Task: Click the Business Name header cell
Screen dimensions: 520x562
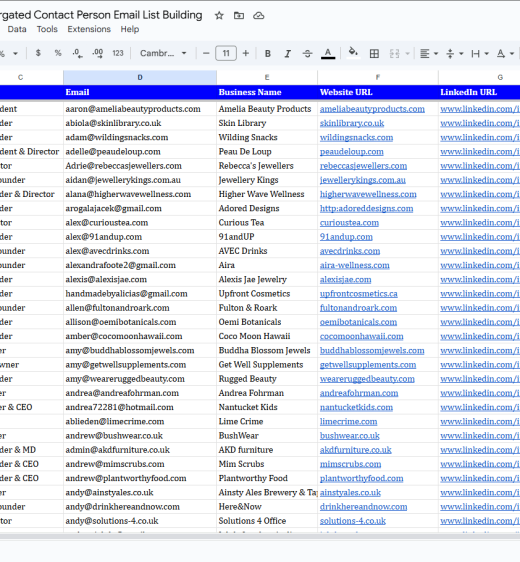Action: [x=267, y=92]
